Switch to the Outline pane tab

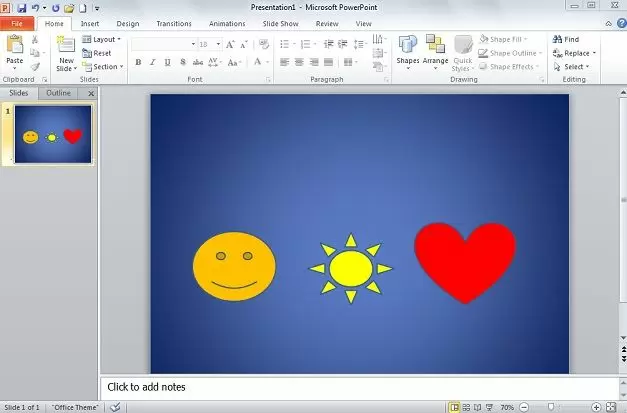59,93
